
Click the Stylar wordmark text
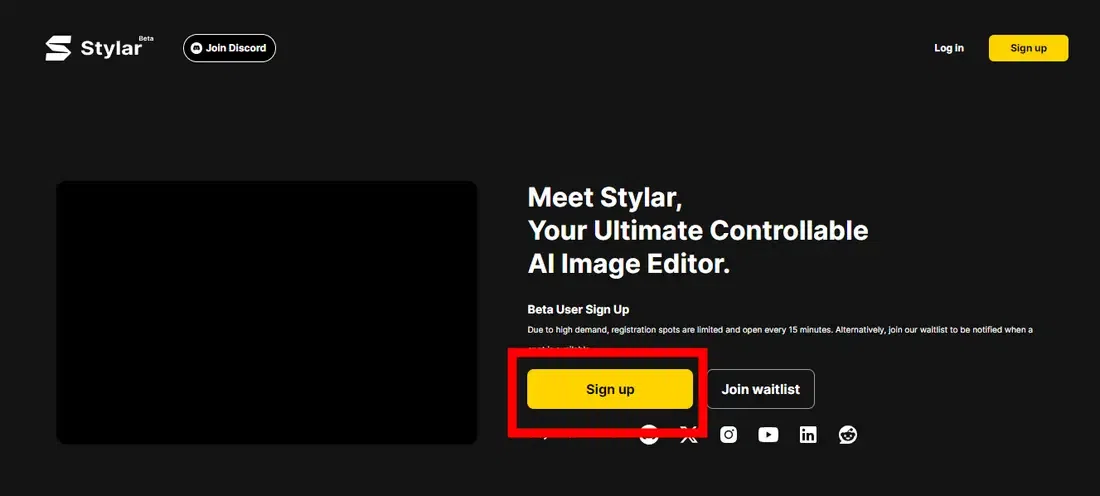pyautogui.click(x=111, y=48)
